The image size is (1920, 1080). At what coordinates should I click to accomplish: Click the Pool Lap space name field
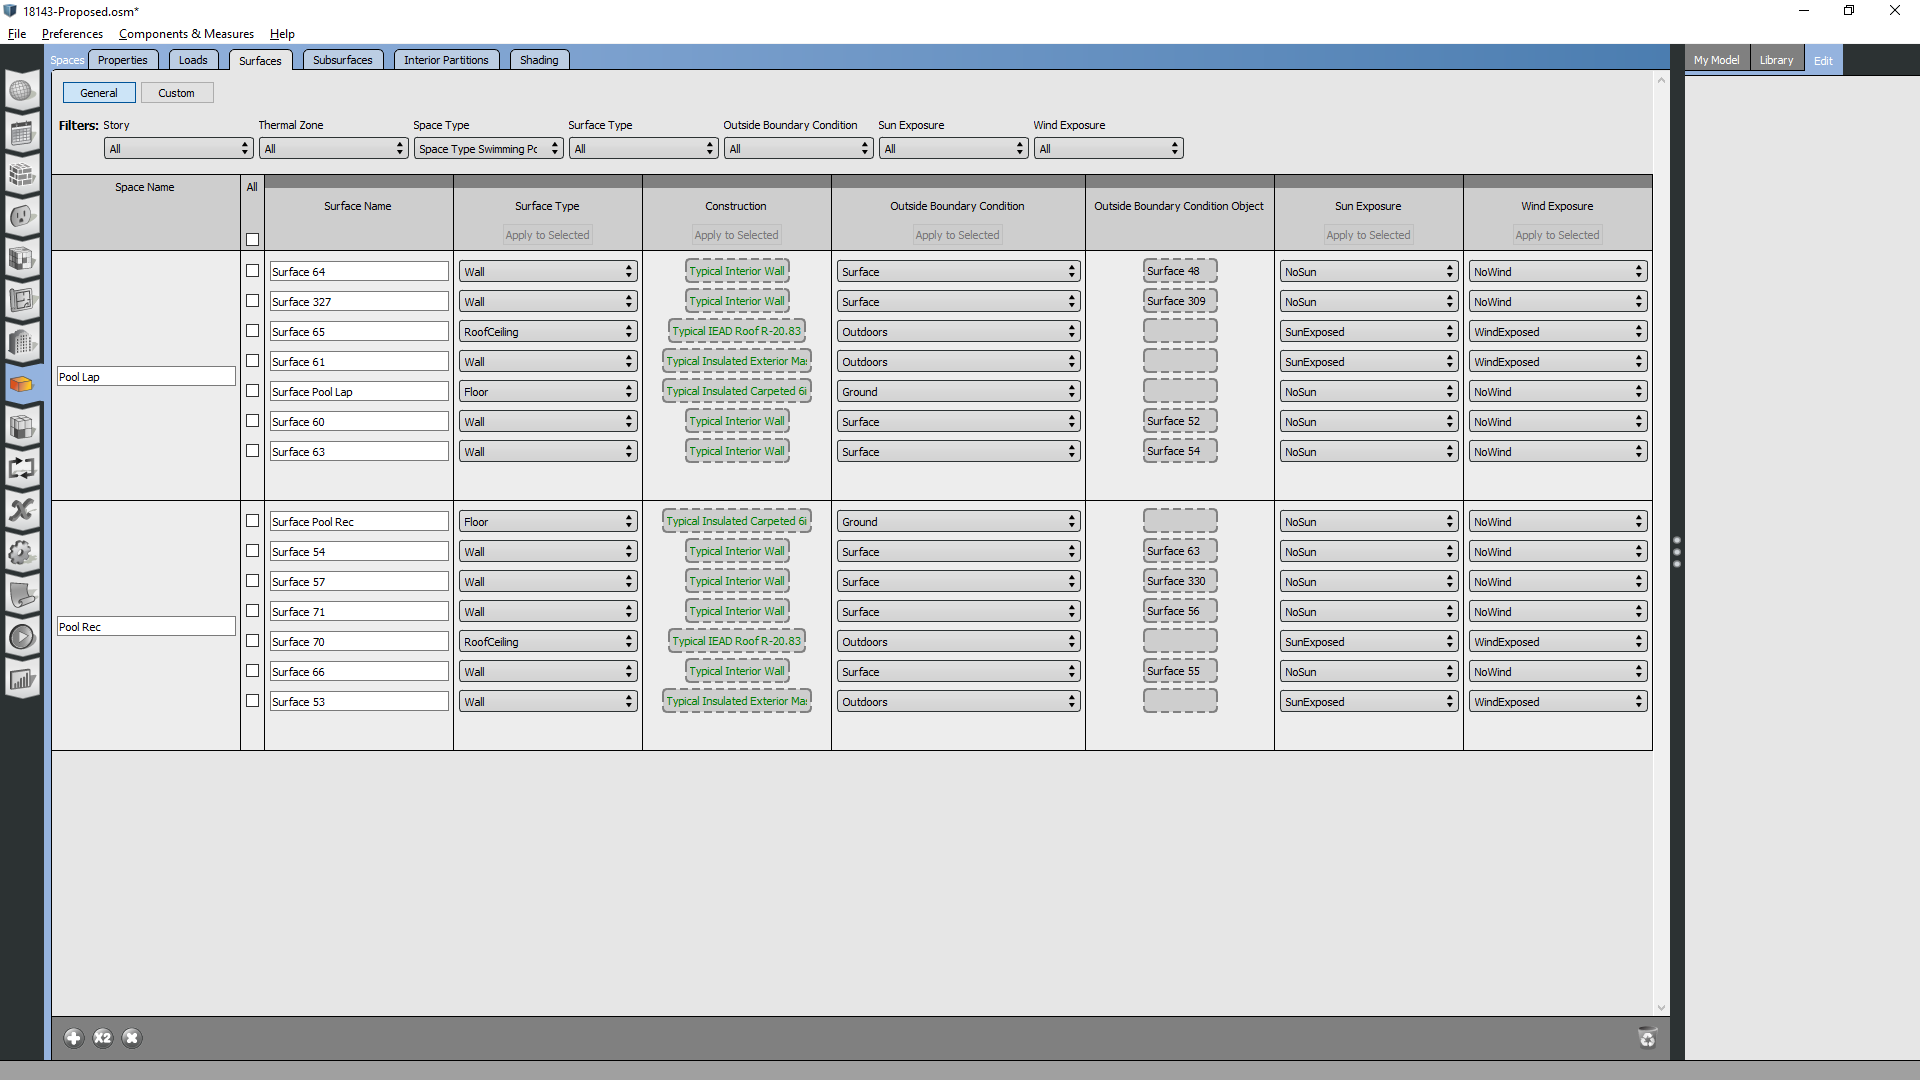pos(145,377)
